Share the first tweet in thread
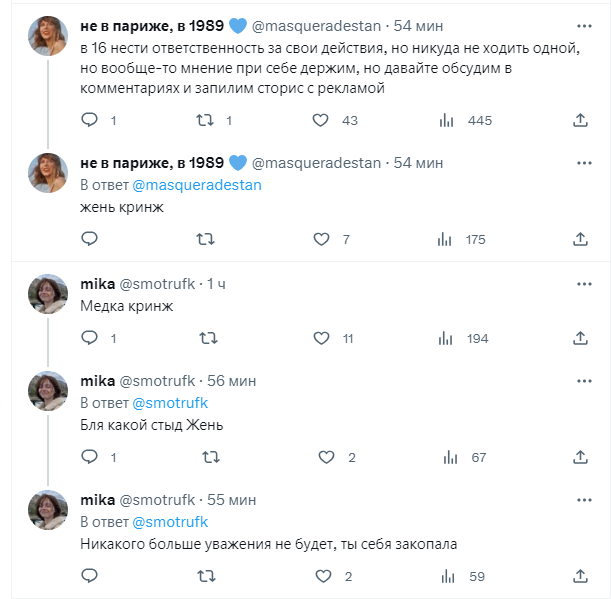Screen dimensions: 611x599 [580, 120]
